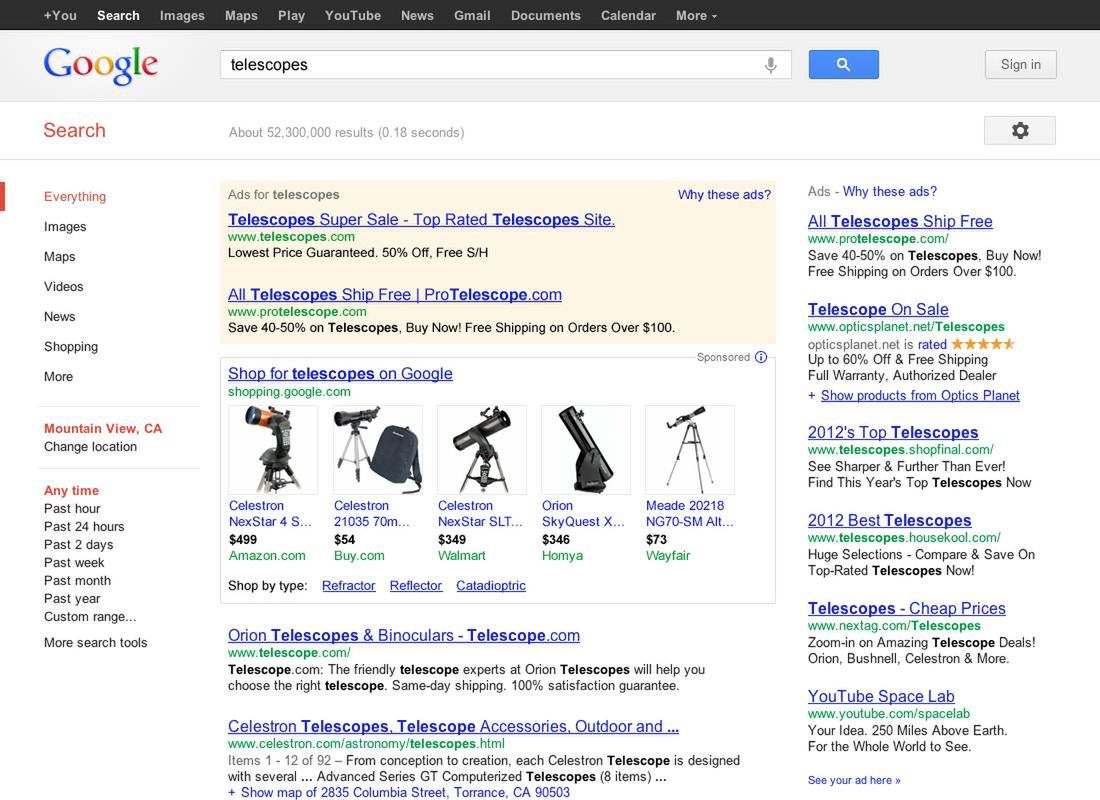Open Documents in the top bar
The image size is (1100, 800).
pos(546,15)
